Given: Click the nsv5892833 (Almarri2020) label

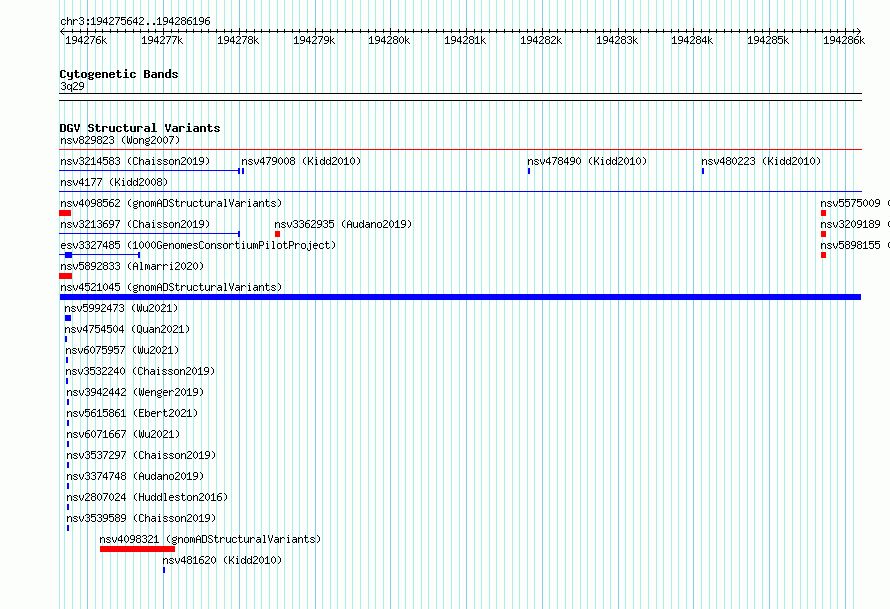Looking at the screenshot, I should pos(132,266).
